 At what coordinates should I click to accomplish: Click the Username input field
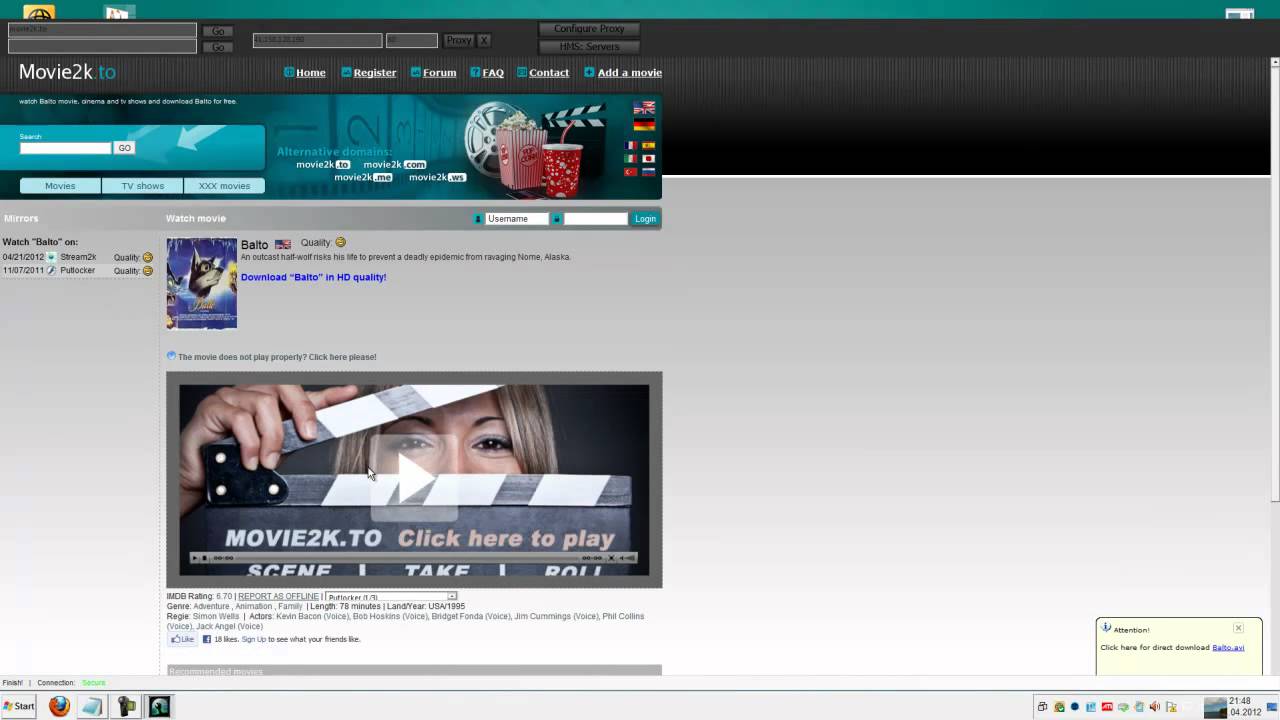tap(517, 219)
